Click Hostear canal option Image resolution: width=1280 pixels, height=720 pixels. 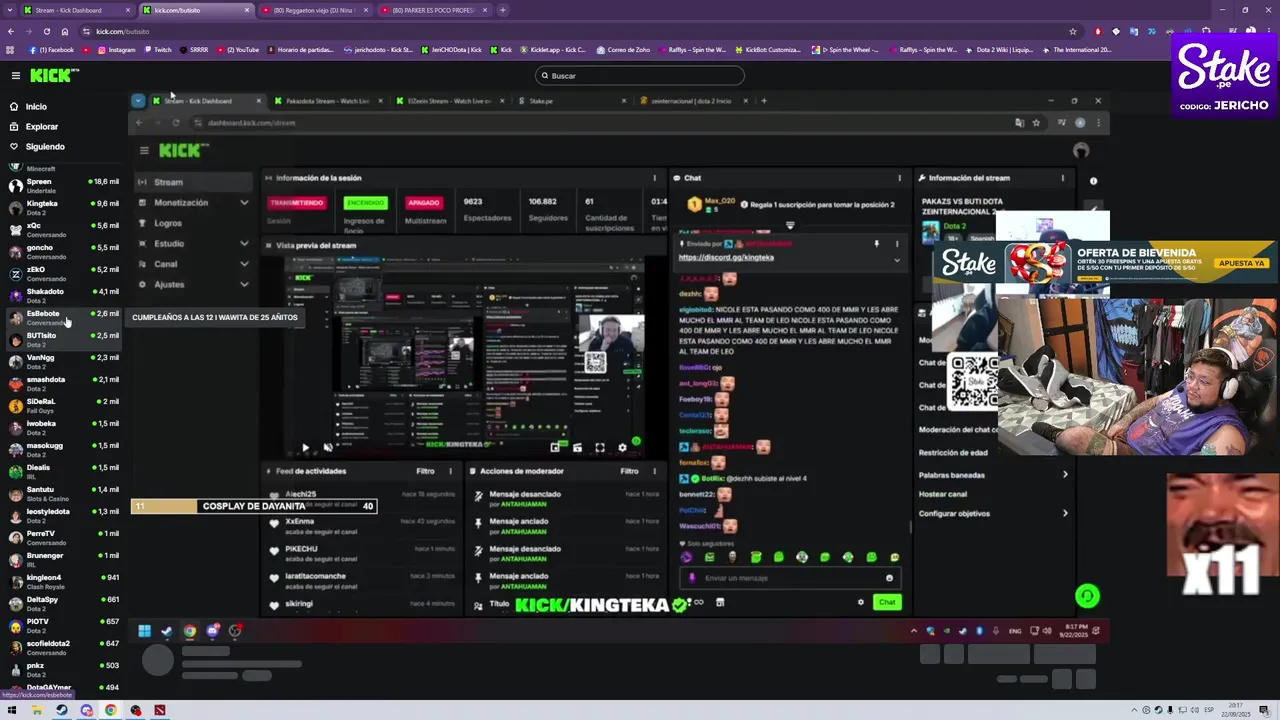(943, 494)
